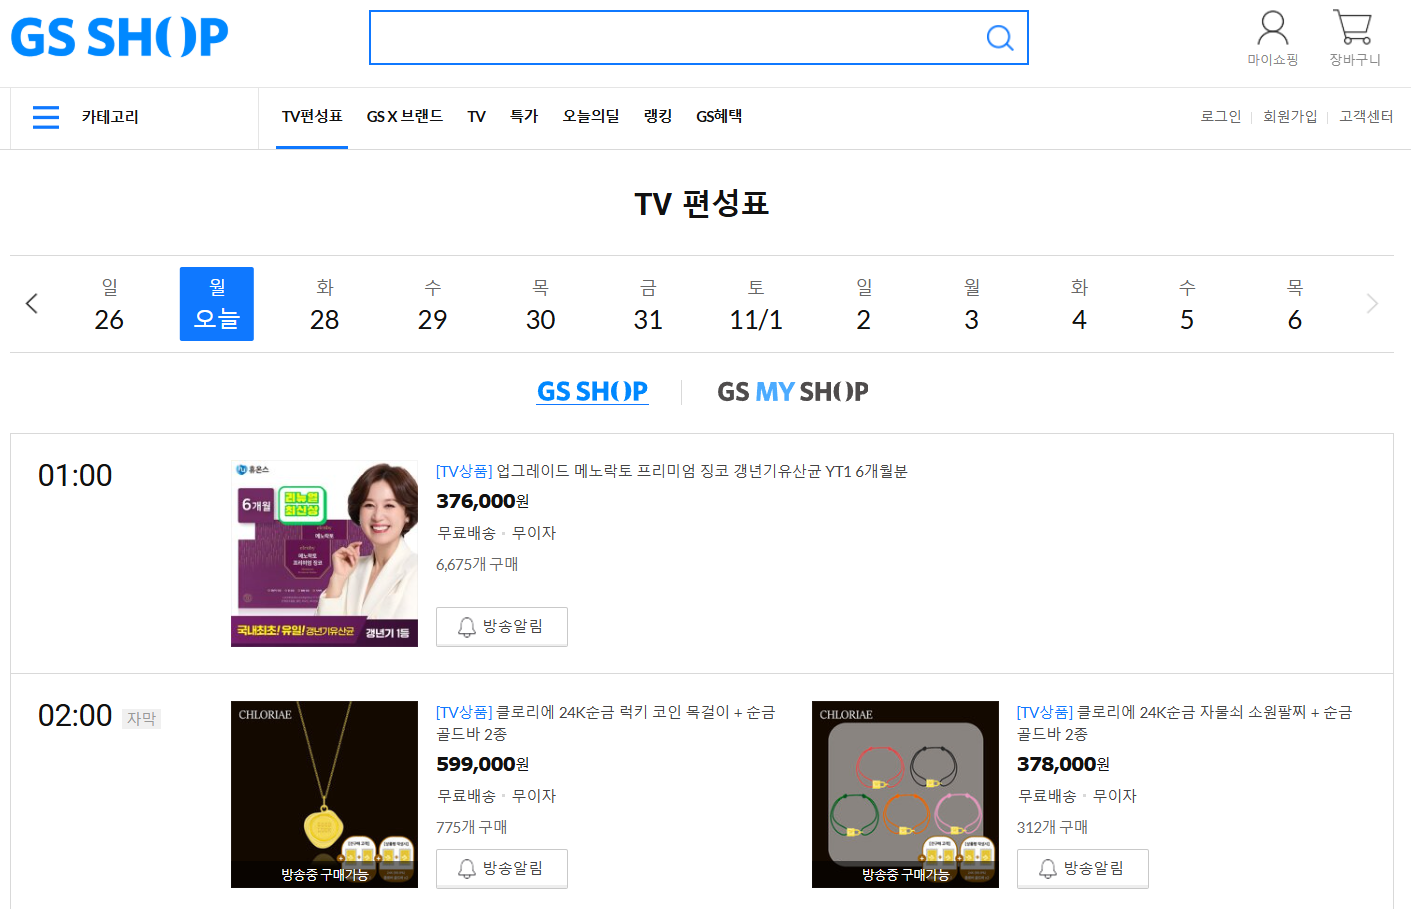1411x909 pixels.
Task: Show next dates with right arrow
Action: [1372, 304]
